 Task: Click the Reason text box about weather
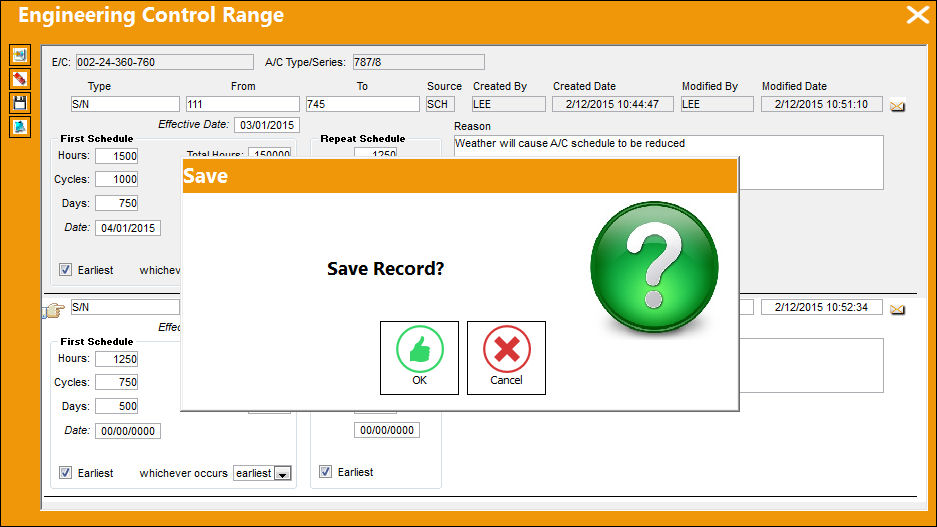click(x=669, y=163)
